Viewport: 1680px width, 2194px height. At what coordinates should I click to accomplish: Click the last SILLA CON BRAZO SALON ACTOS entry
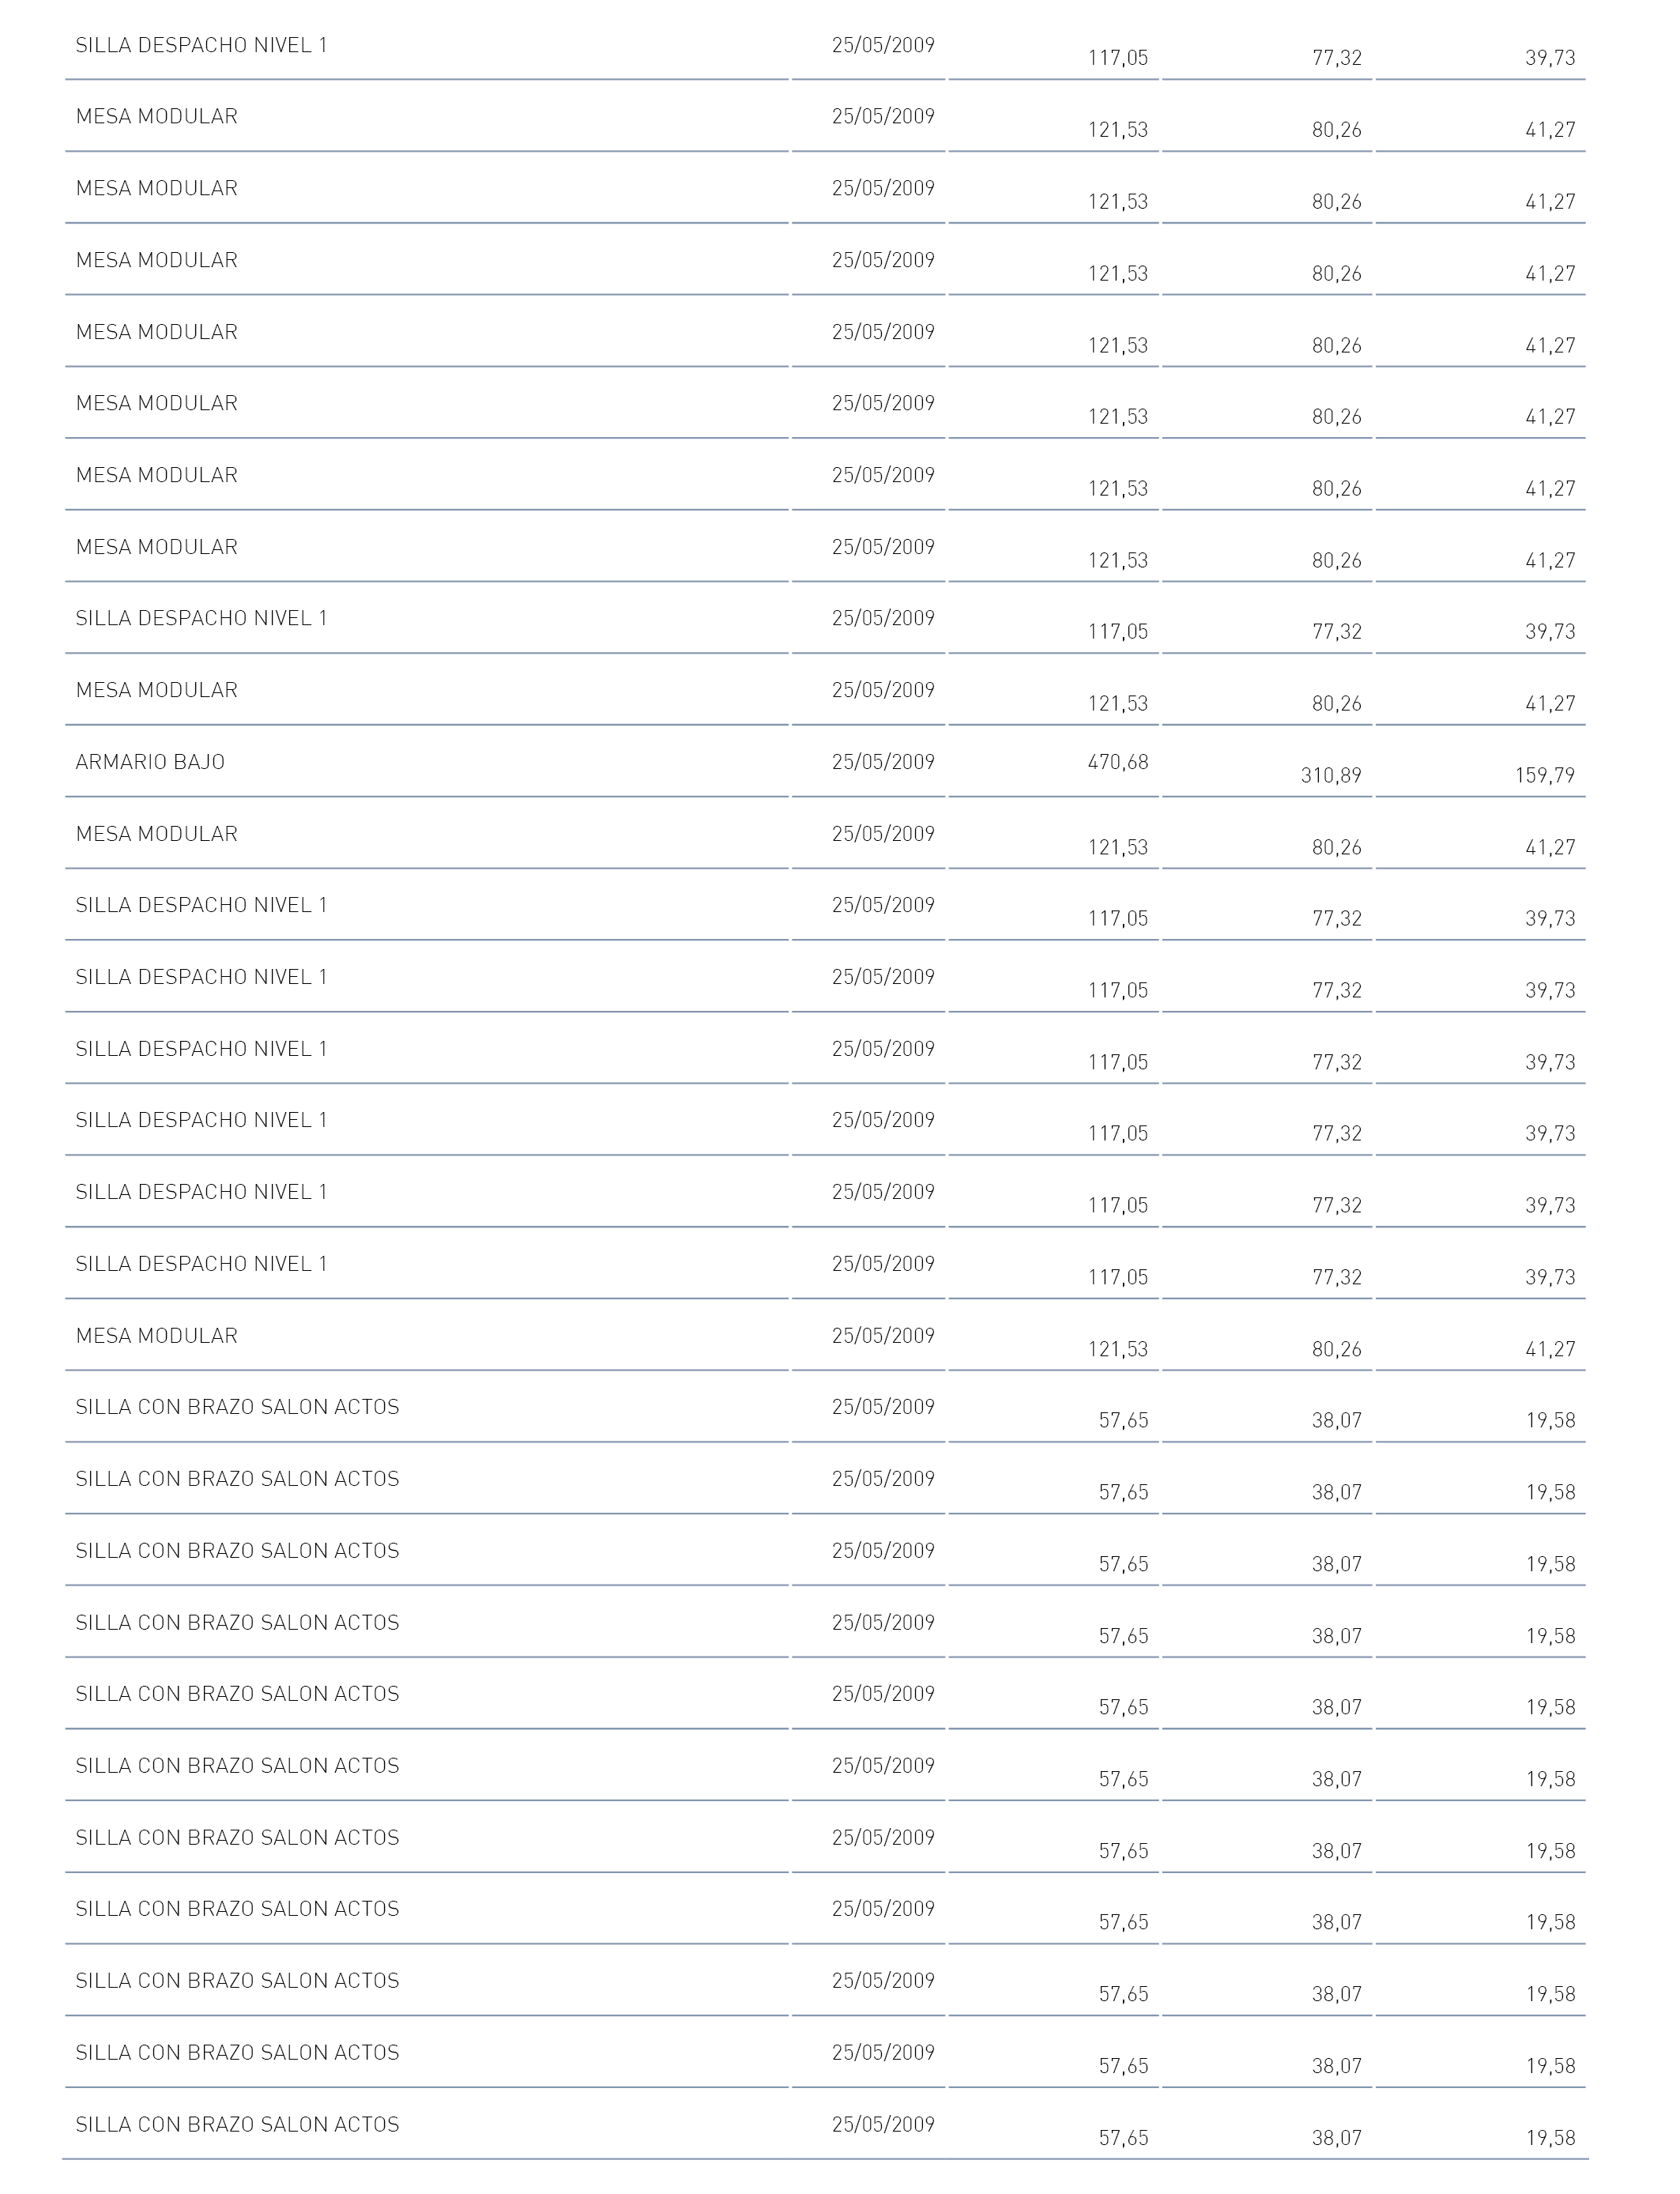237,2124
